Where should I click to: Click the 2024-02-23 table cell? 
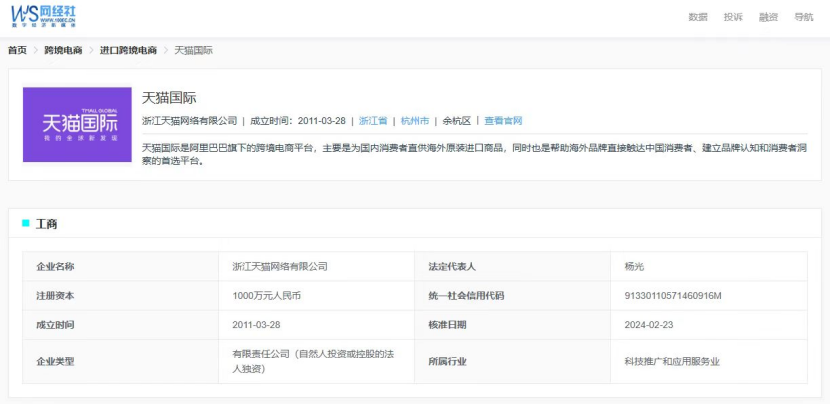709,325
